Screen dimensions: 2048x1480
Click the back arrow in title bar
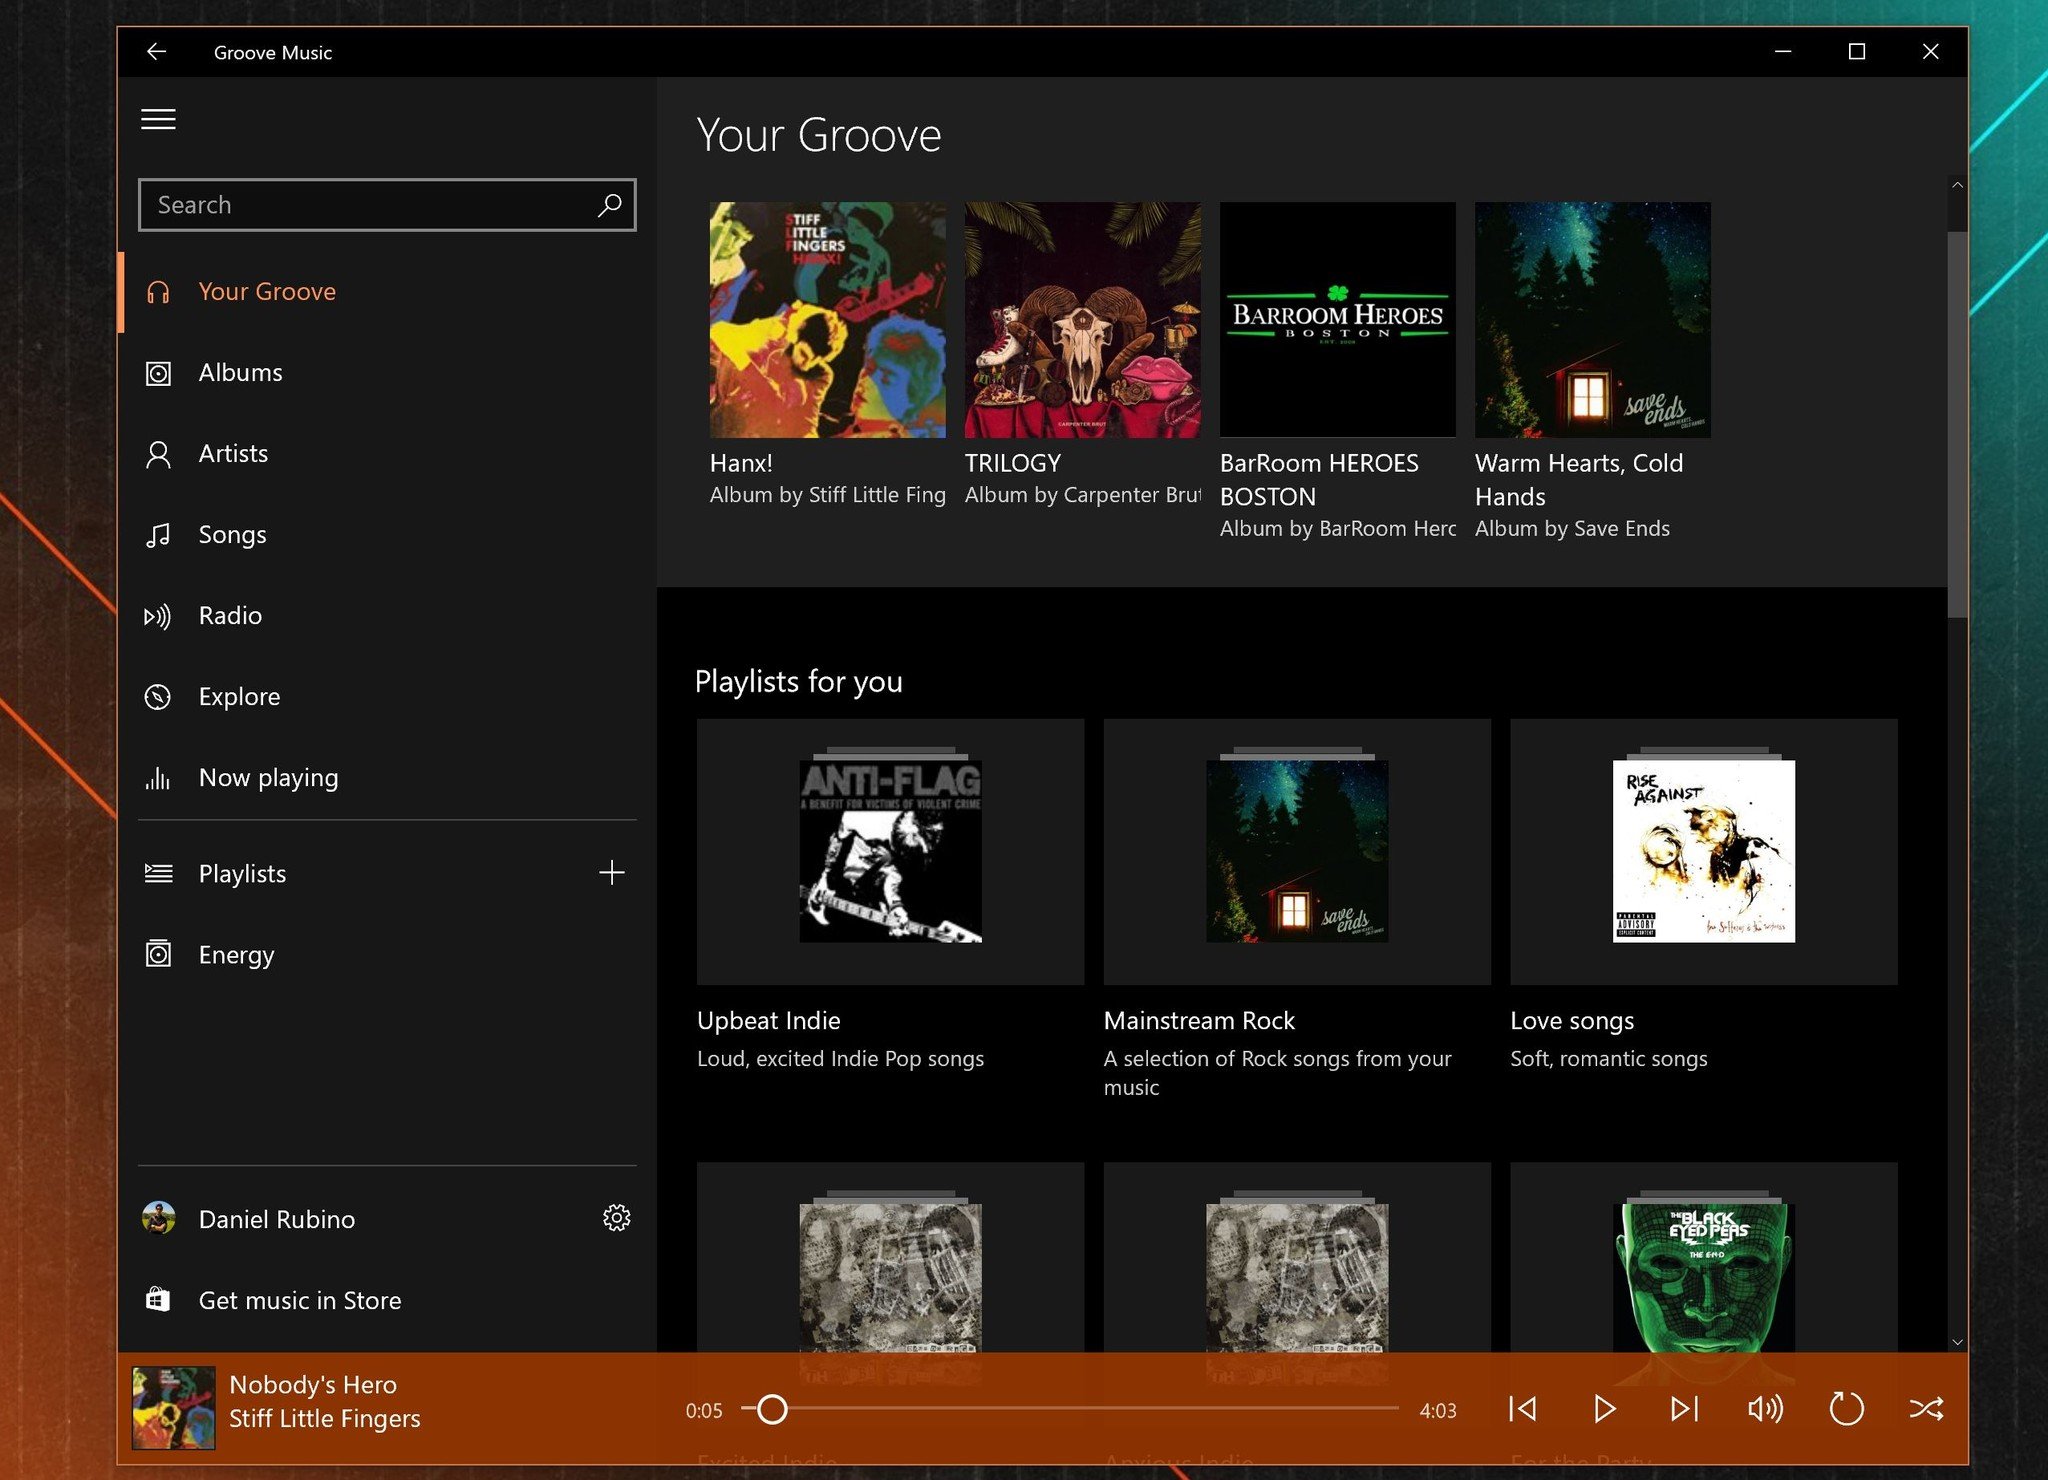157,52
